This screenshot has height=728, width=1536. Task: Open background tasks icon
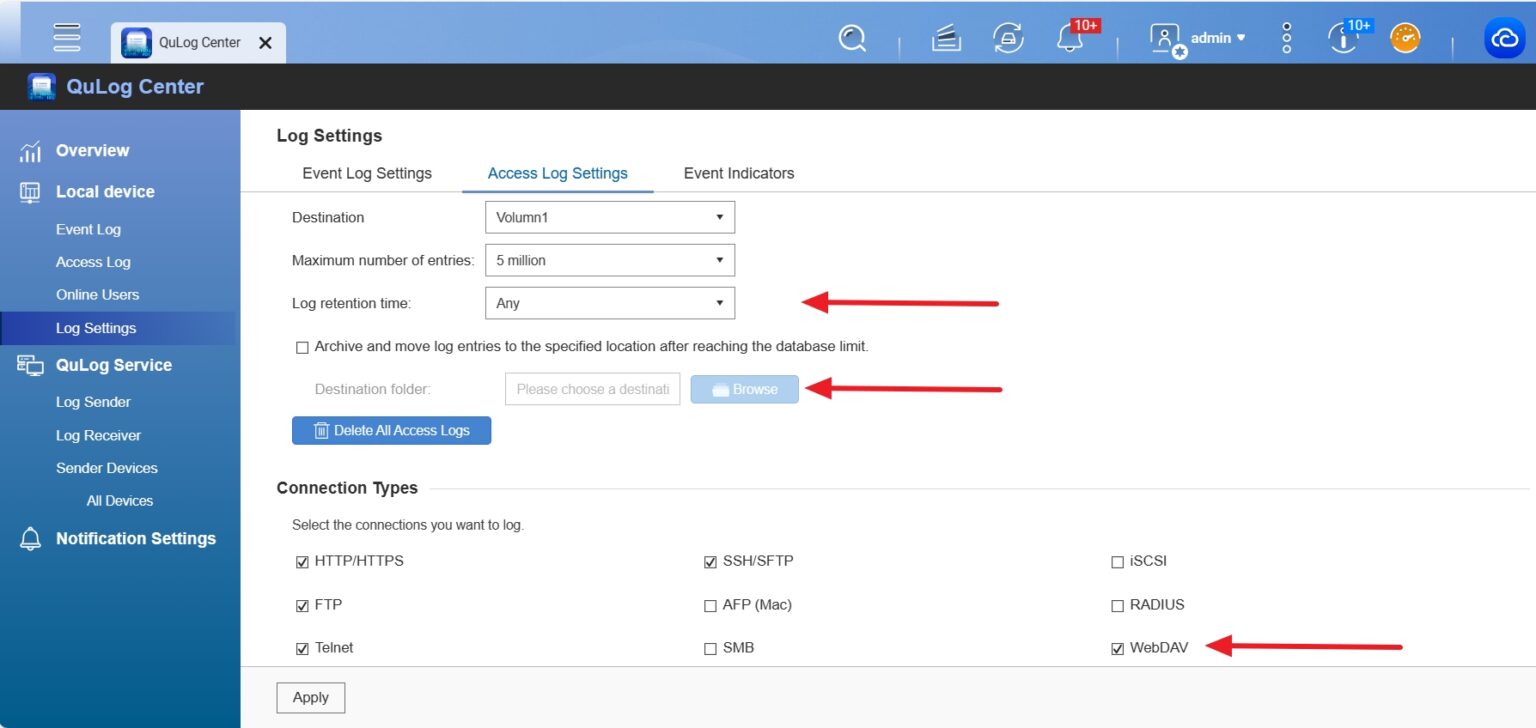tap(946, 38)
